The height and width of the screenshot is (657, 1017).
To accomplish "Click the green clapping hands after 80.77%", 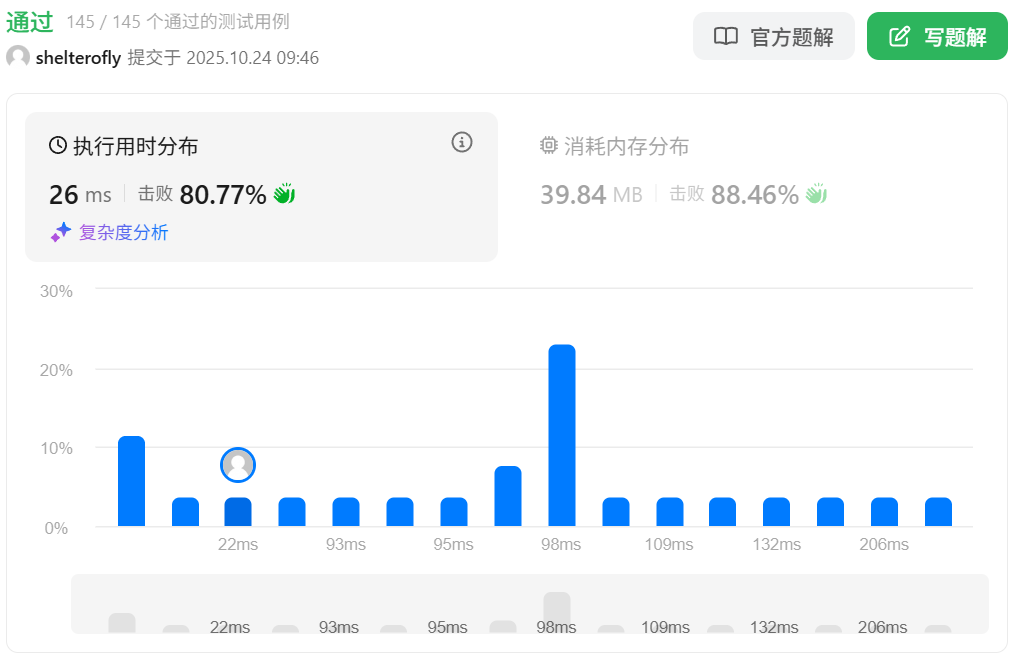I will pyautogui.click(x=285, y=194).
